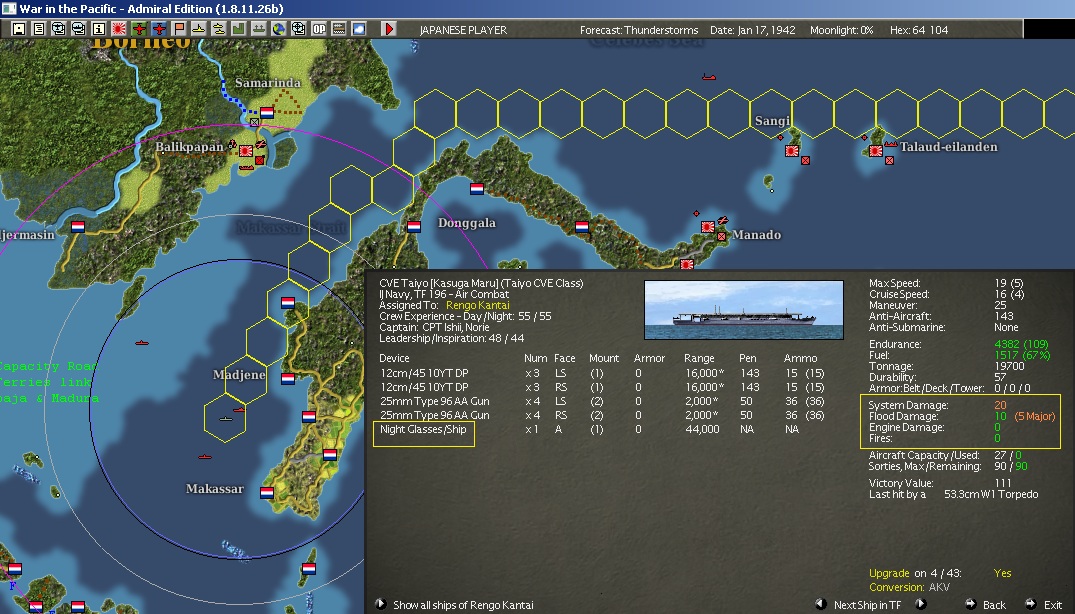Click the Forecast: Thunderstorms status text
This screenshot has height=614, width=1075.
[639, 29]
